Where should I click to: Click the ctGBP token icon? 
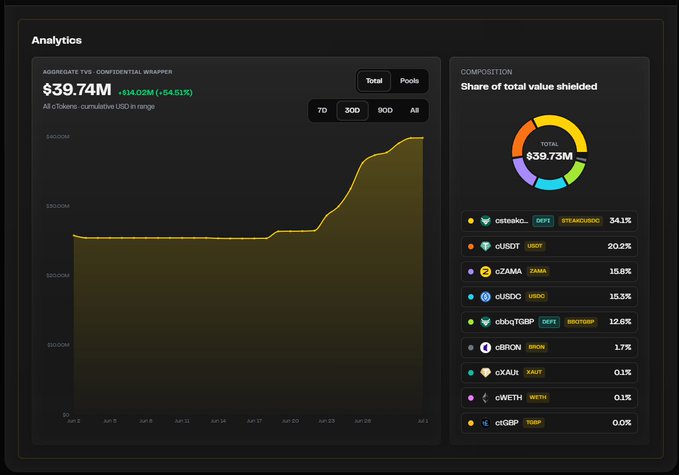(x=485, y=423)
